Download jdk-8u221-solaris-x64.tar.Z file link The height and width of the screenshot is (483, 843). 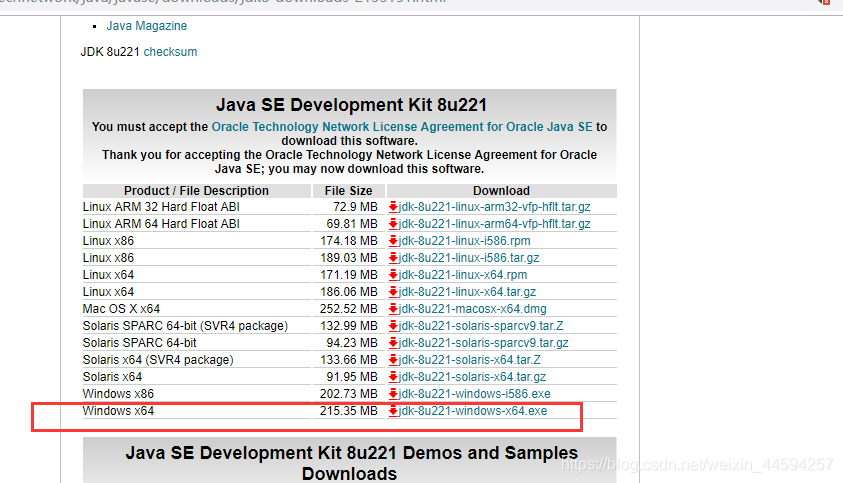pos(470,360)
